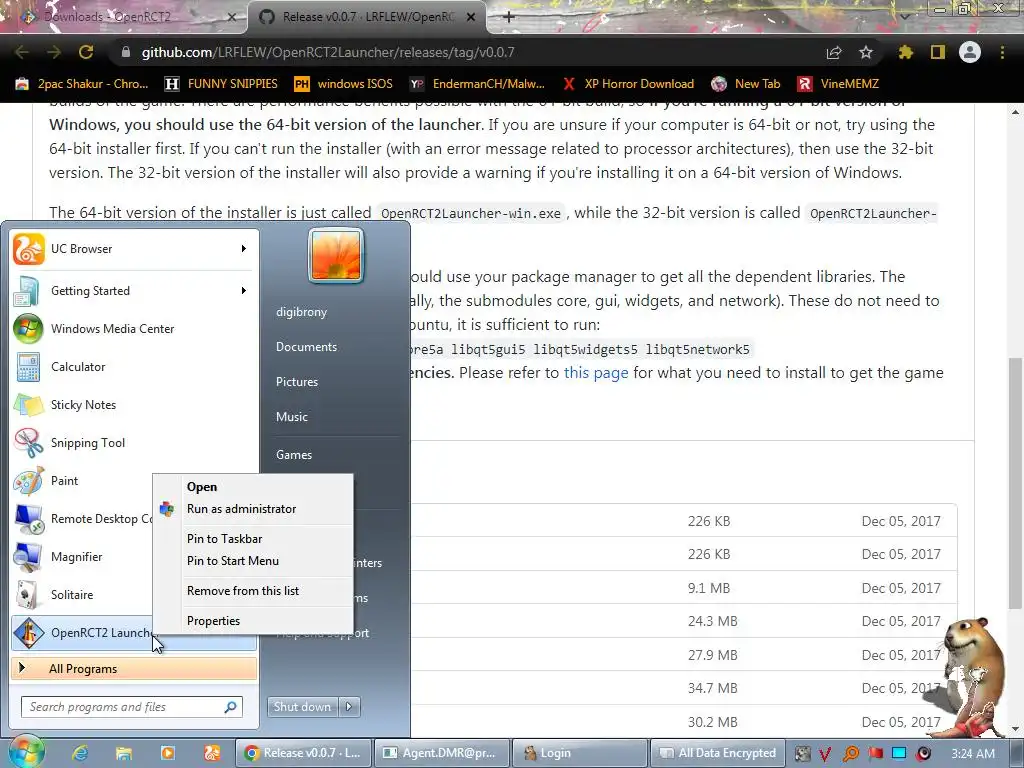Click the page vertical scrollbar thumb
This screenshot has width=1024, height=768.
coord(1014,483)
